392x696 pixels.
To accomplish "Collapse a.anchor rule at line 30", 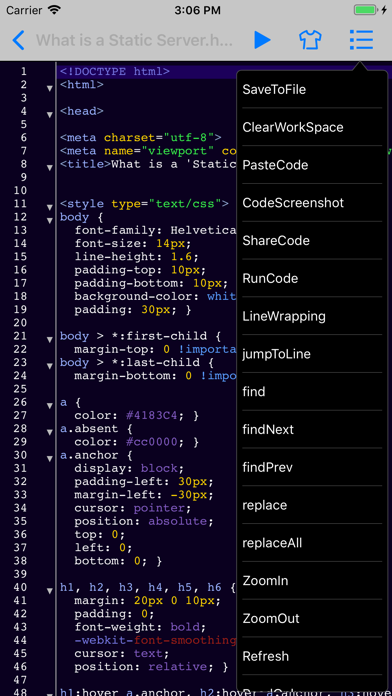I will [x=50, y=459].
